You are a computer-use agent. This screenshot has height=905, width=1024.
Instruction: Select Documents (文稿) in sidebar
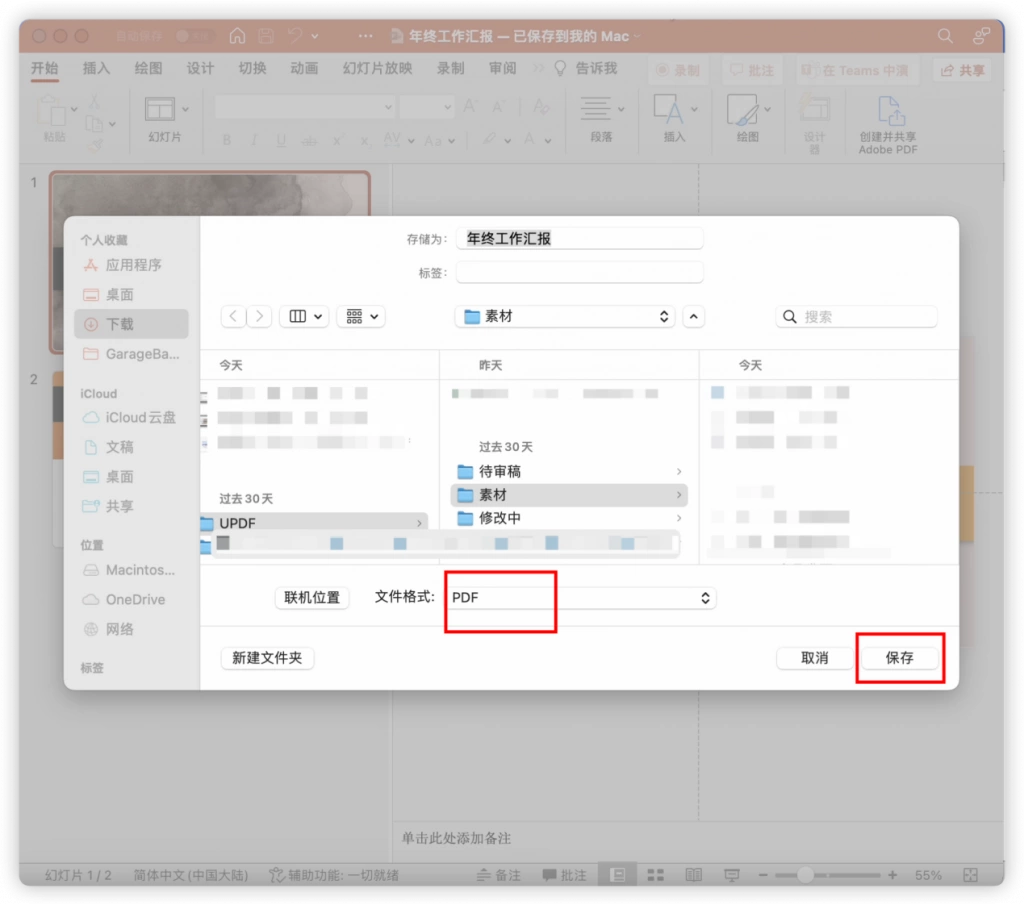click(x=132, y=447)
